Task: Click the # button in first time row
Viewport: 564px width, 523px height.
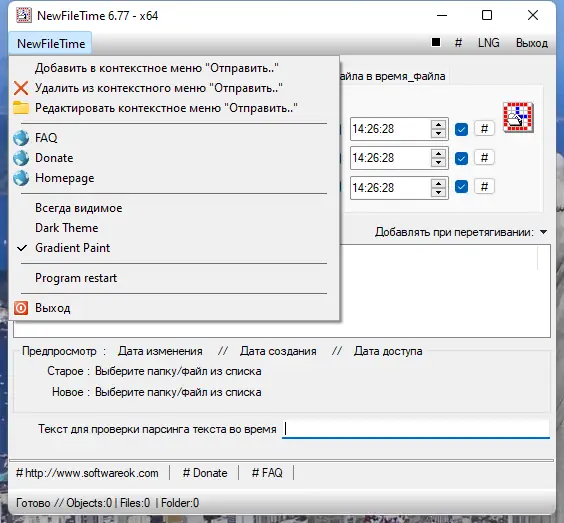Action: tap(484, 128)
